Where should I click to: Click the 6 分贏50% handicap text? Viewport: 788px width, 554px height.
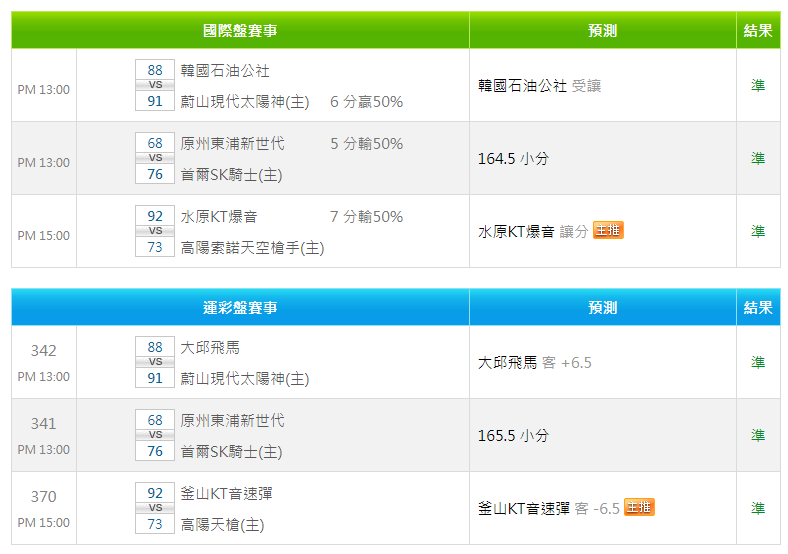[x=366, y=102]
